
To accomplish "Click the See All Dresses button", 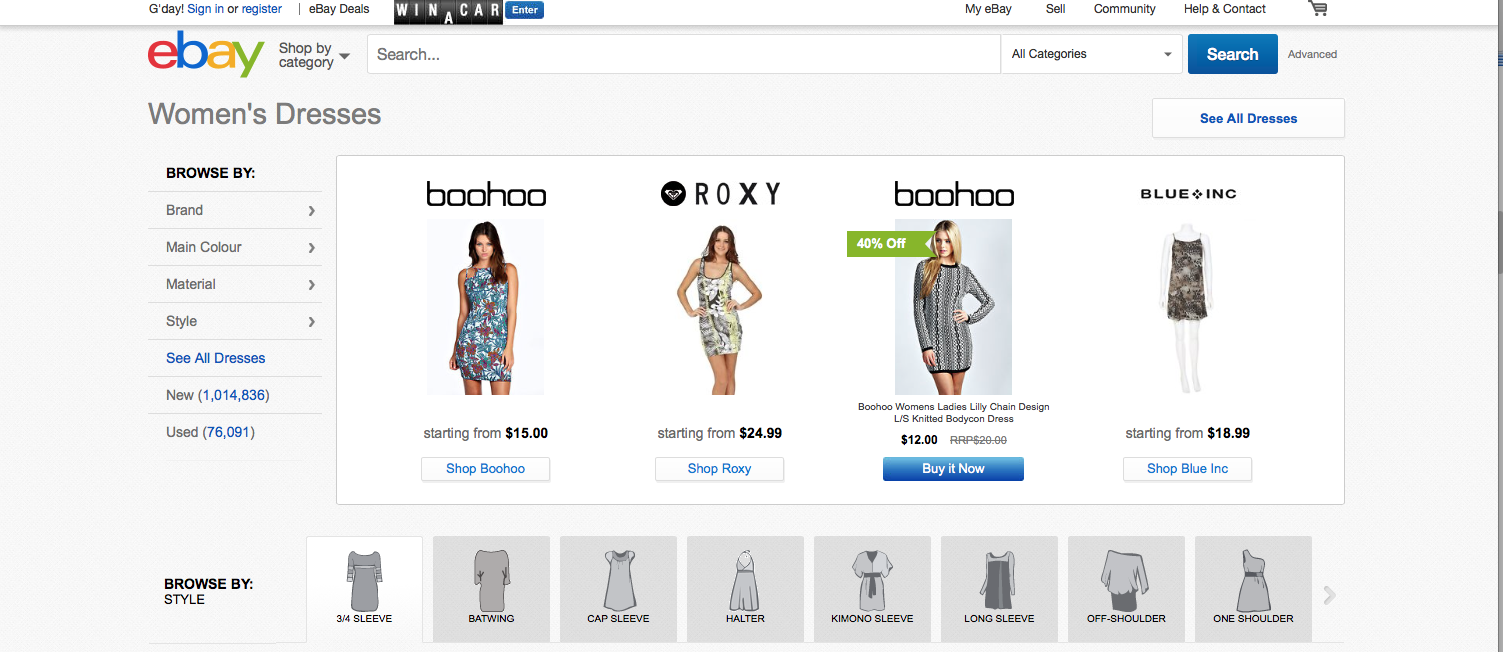I will point(1248,118).
